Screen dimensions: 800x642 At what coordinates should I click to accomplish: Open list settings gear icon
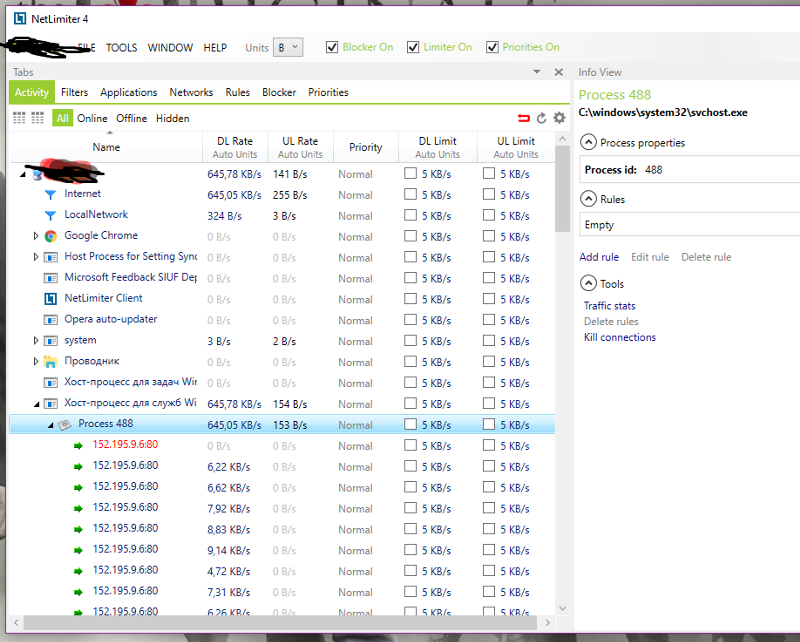click(559, 118)
